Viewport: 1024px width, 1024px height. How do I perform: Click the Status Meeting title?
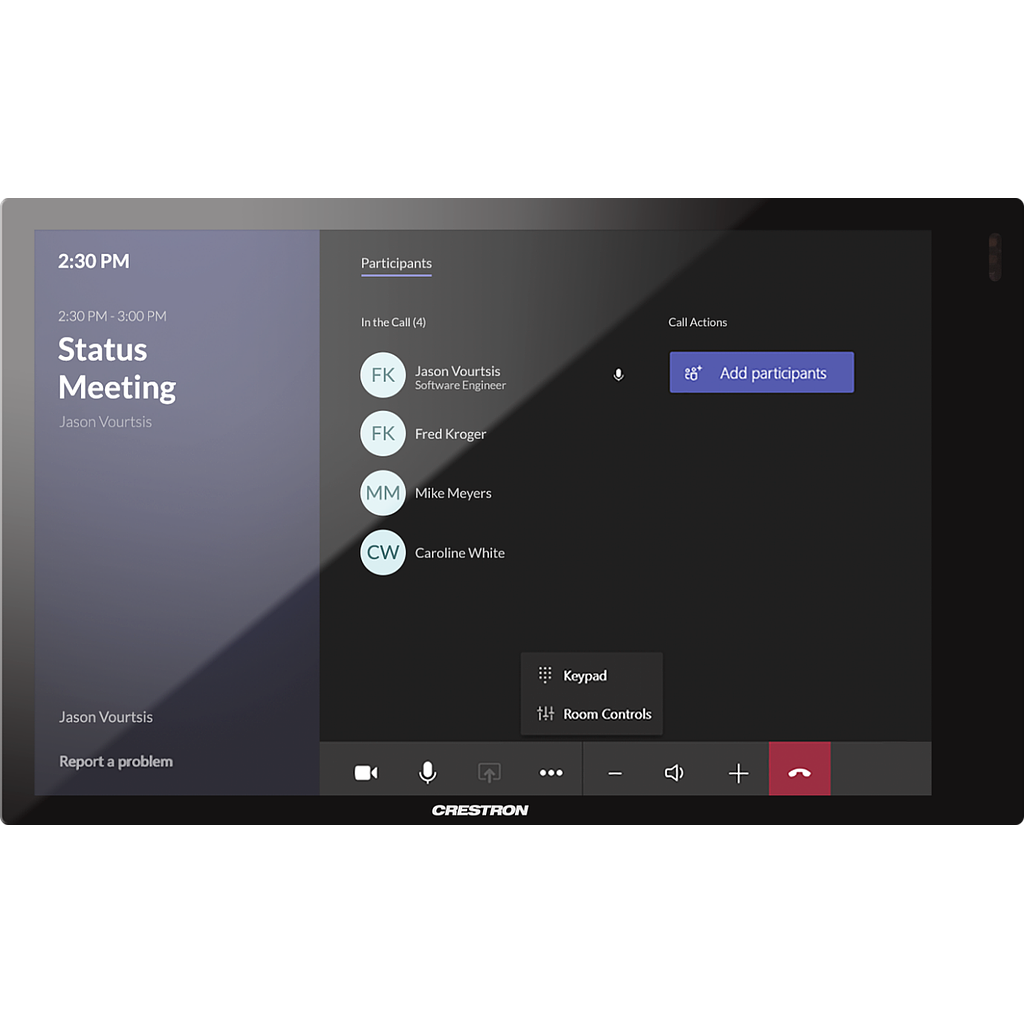coord(117,368)
